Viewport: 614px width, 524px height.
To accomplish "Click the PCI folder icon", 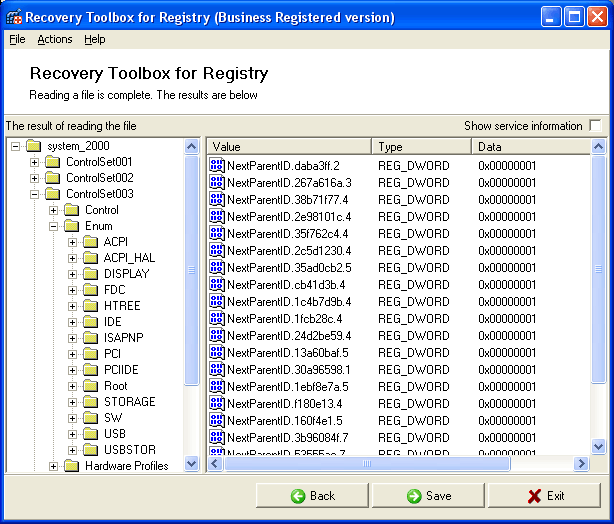I will 90,354.
